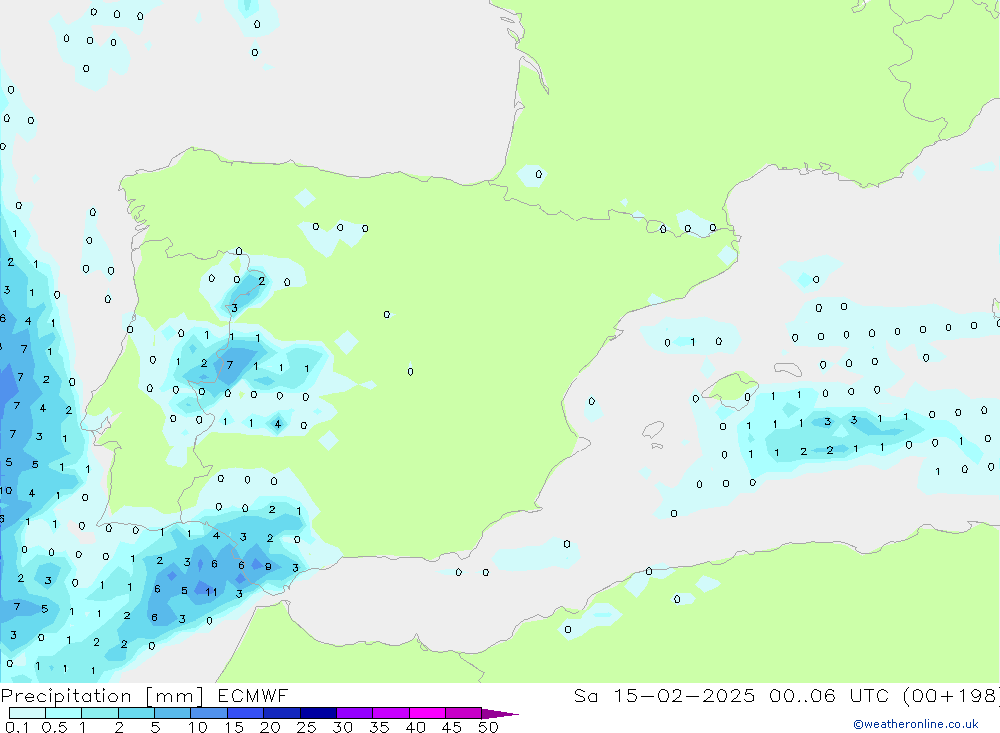Click the date "Sa 15-02-2025" text
Screen dimensions: 1000x733
pyautogui.click(x=664, y=696)
